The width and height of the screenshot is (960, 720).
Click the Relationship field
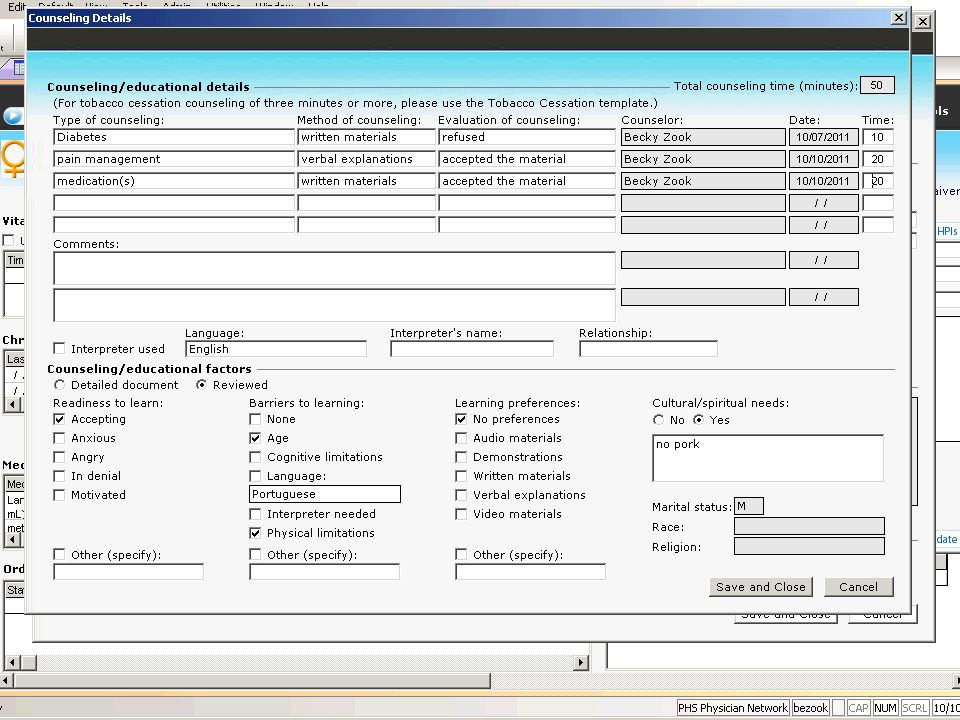pyautogui.click(x=648, y=349)
